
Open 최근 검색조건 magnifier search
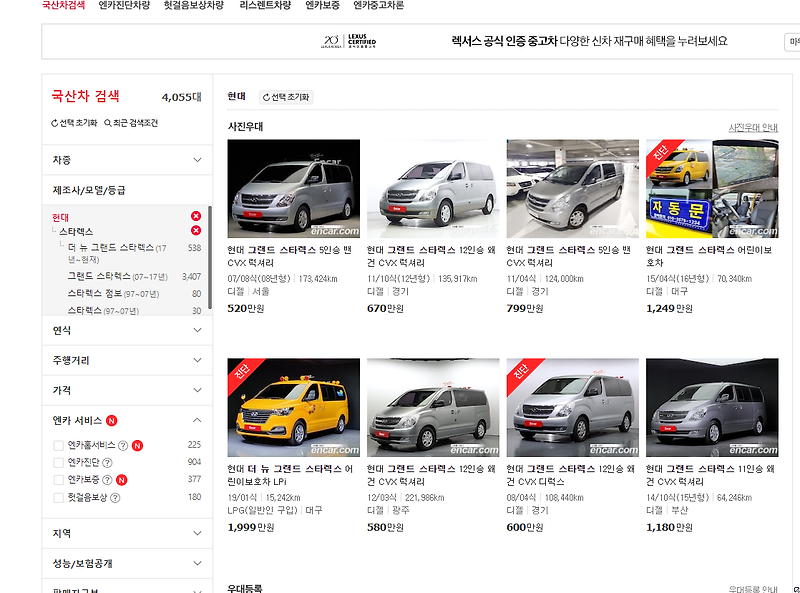108,123
